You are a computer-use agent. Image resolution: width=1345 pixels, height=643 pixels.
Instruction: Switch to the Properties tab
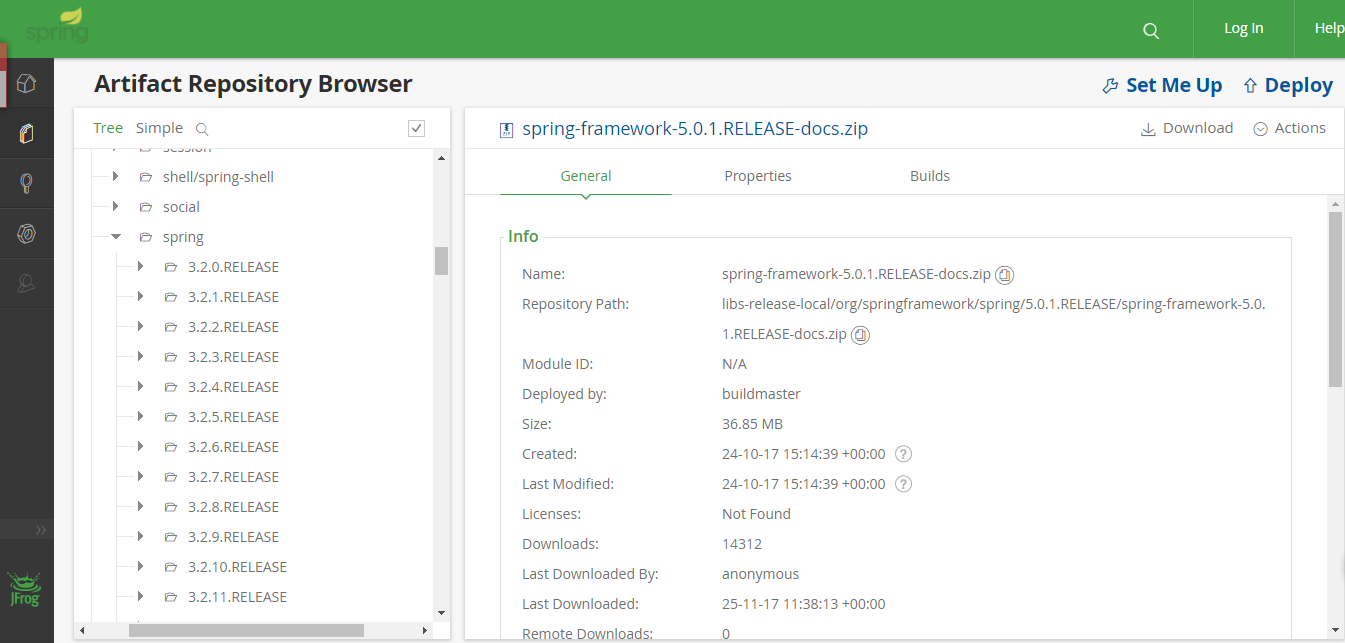pyautogui.click(x=758, y=176)
